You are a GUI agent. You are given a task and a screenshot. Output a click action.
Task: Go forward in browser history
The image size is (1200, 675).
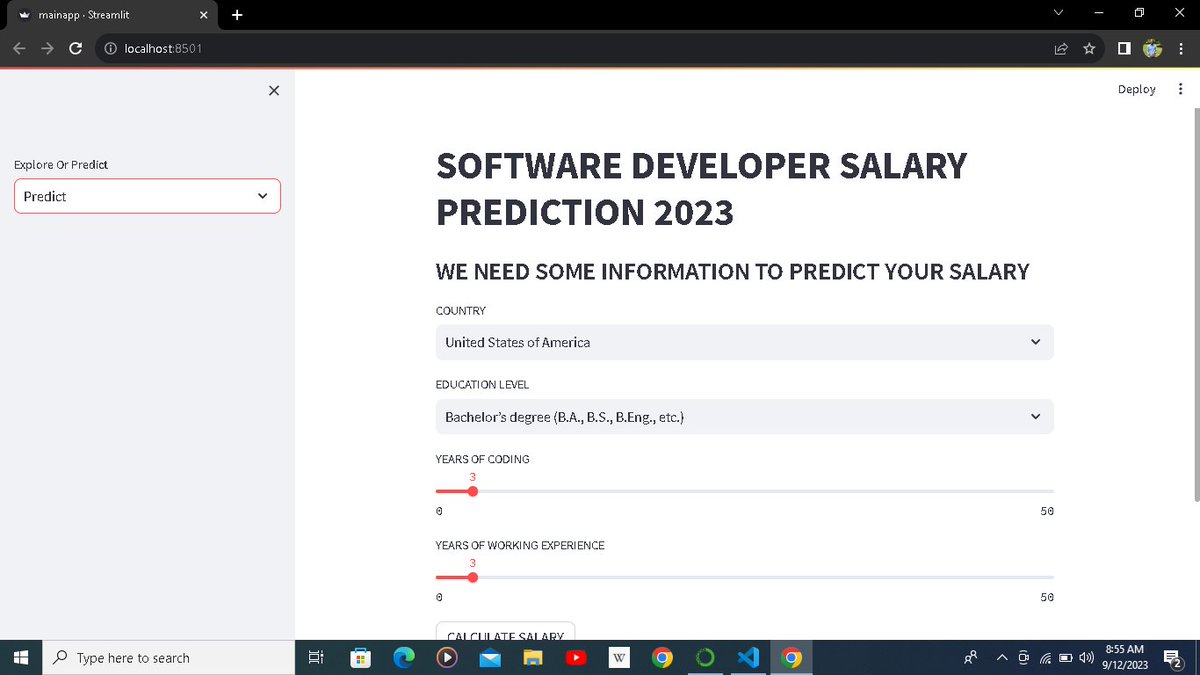point(47,48)
